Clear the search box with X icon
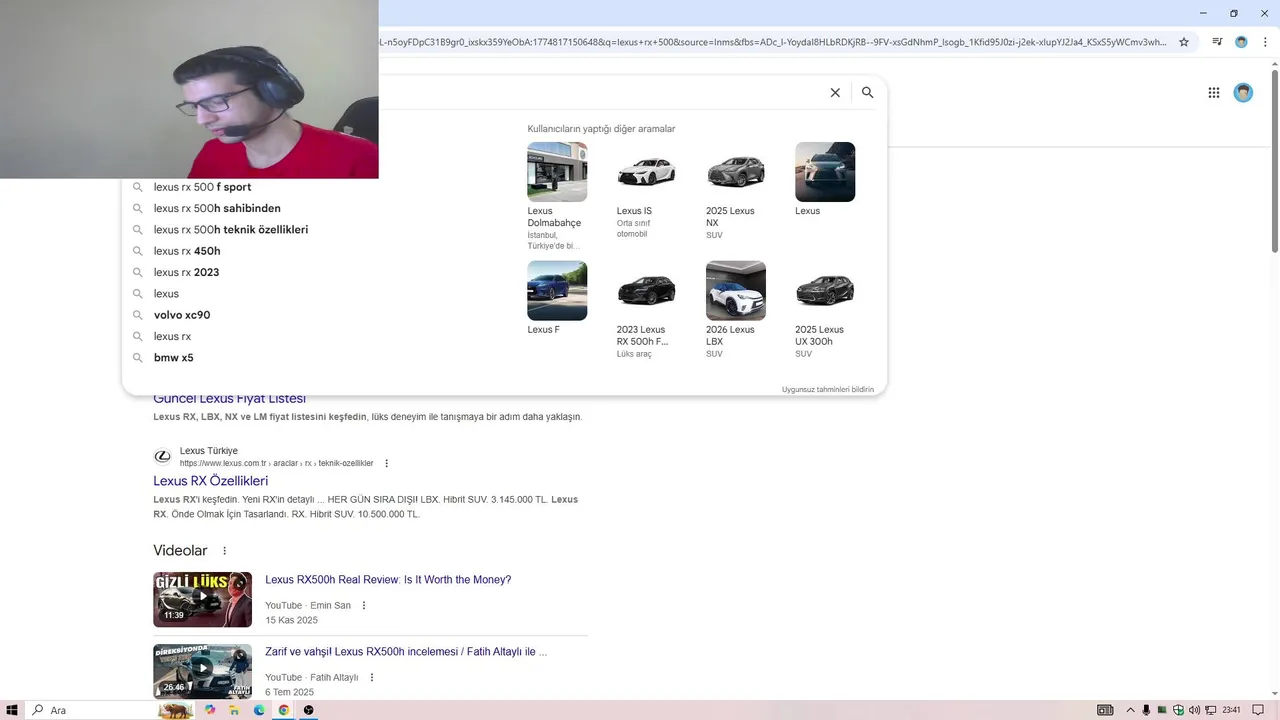 835,93
